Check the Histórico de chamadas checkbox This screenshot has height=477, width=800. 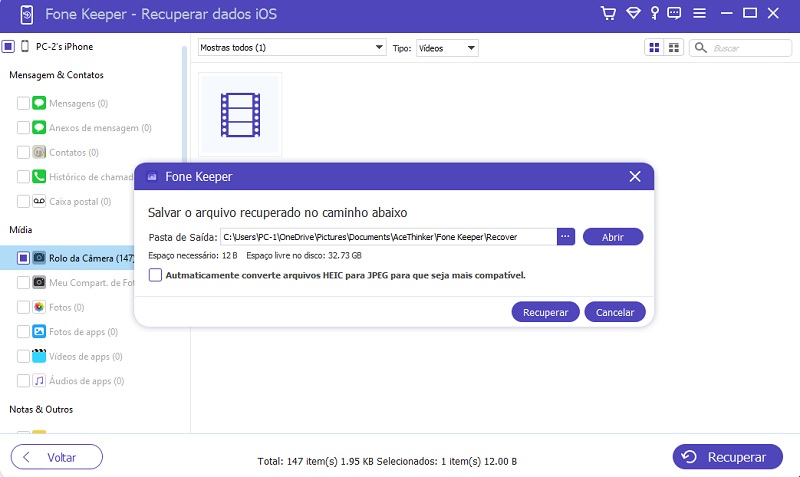coord(23,177)
